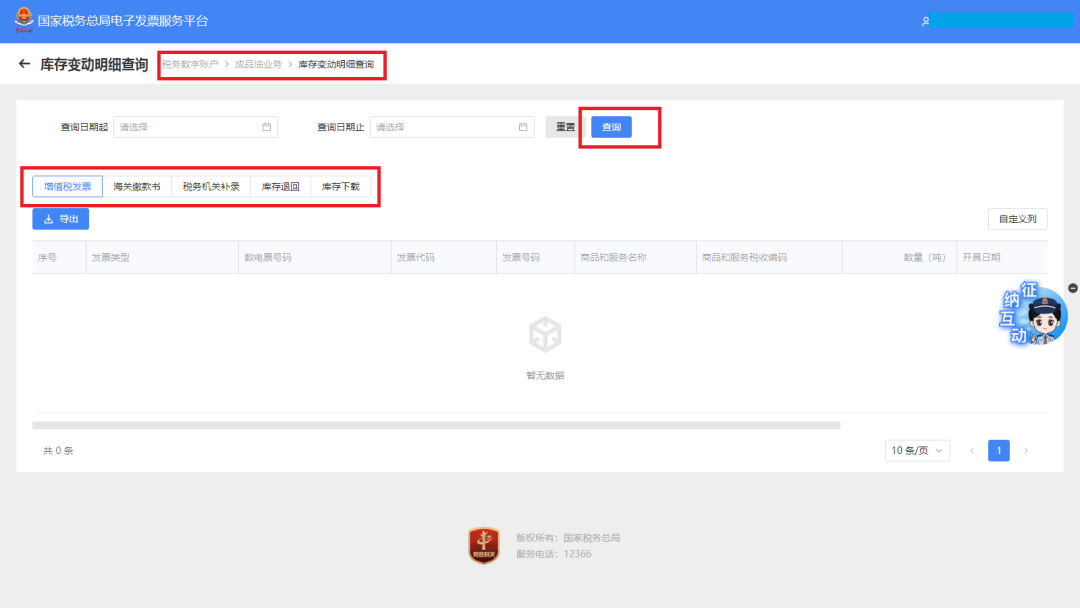Switch to the 库存退回 tab
Screen dimensions: 1080x608
pyautogui.click(x=280, y=187)
